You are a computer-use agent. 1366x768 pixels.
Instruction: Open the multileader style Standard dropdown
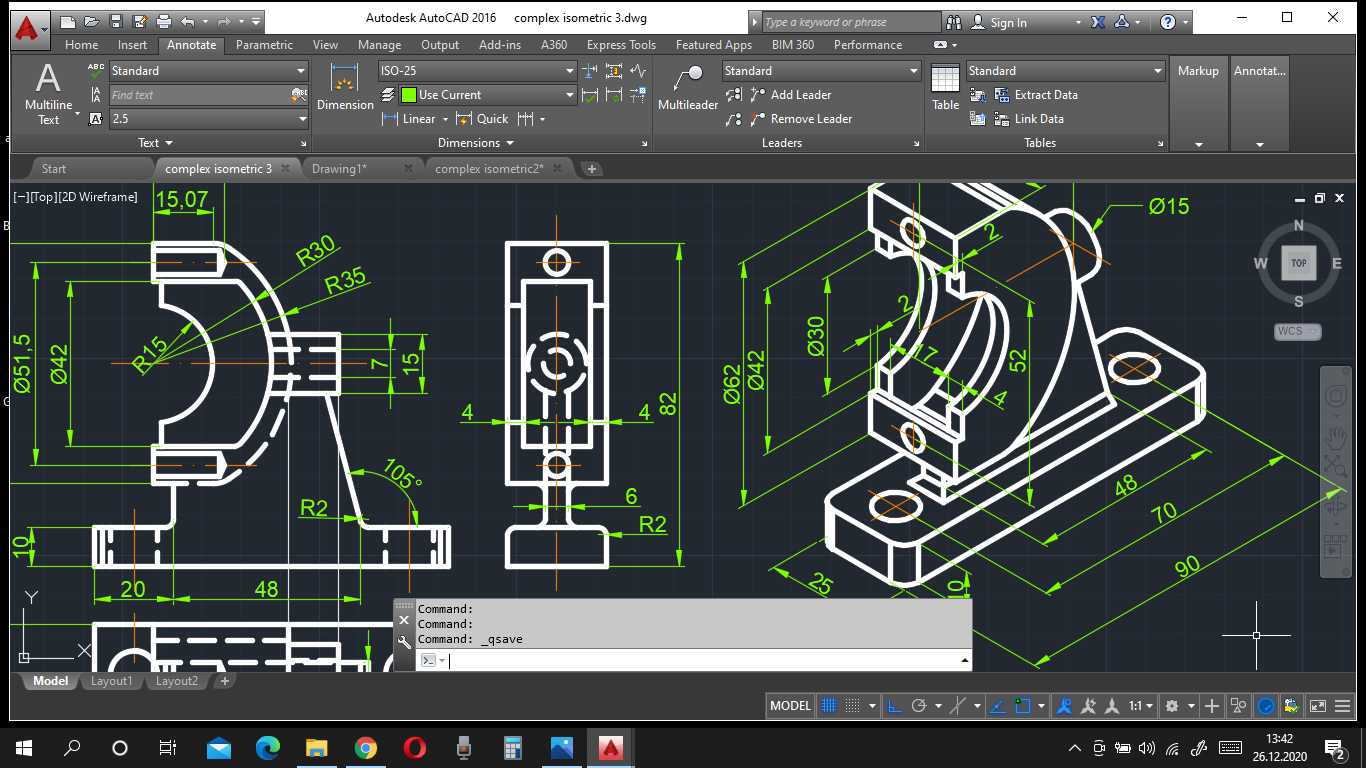coord(822,71)
